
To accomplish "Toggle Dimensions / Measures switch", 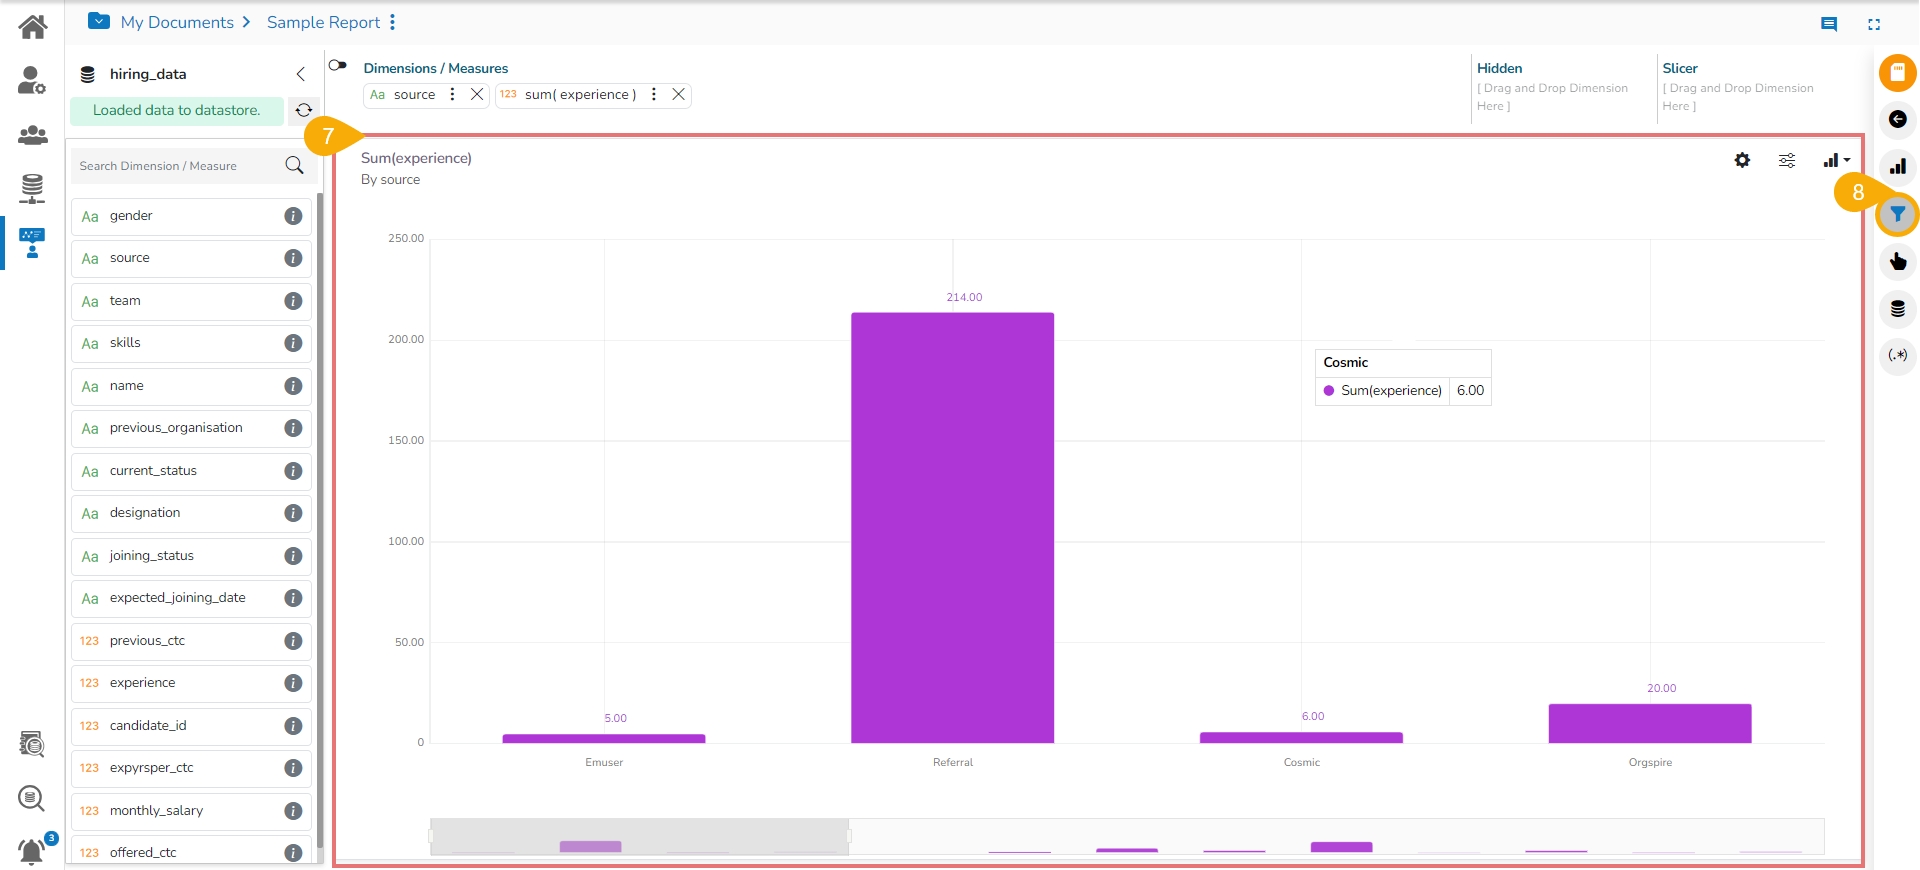I will tap(338, 66).
